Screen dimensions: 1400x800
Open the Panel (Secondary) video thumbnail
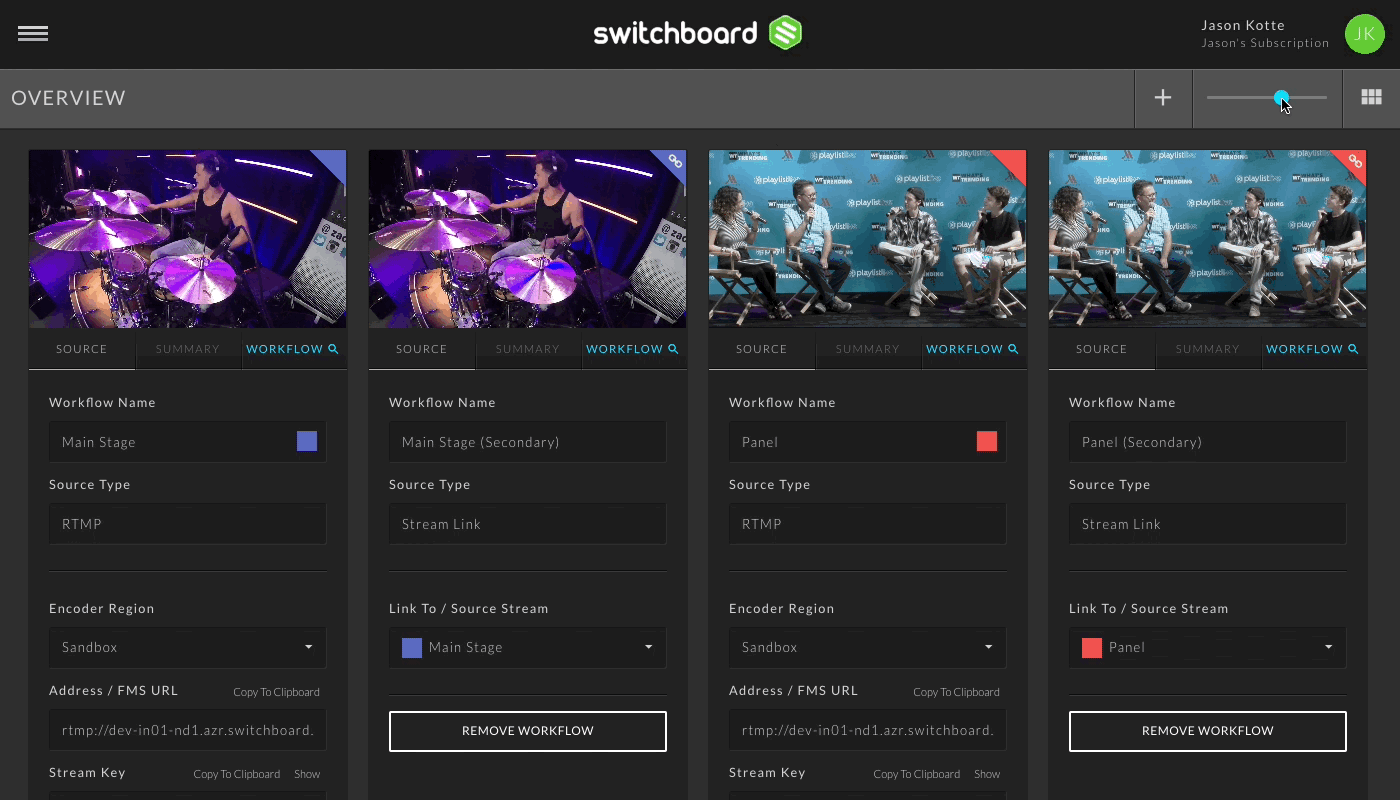pyautogui.click(x=1208, y=239)
